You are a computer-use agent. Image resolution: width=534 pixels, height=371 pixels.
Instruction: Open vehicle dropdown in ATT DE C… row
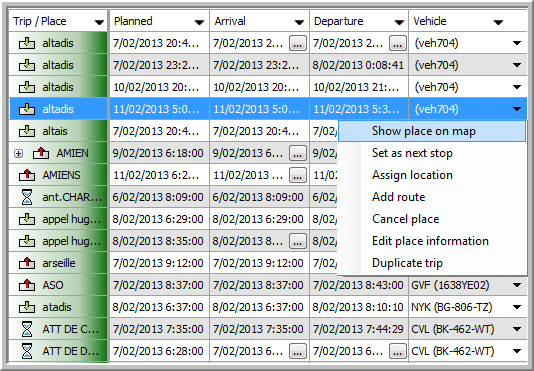tap(517, 329)
